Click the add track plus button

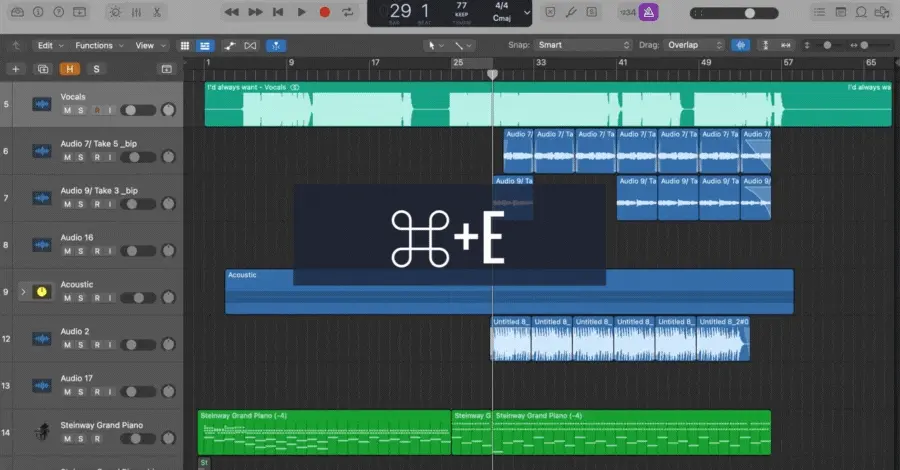coord(15,69)
